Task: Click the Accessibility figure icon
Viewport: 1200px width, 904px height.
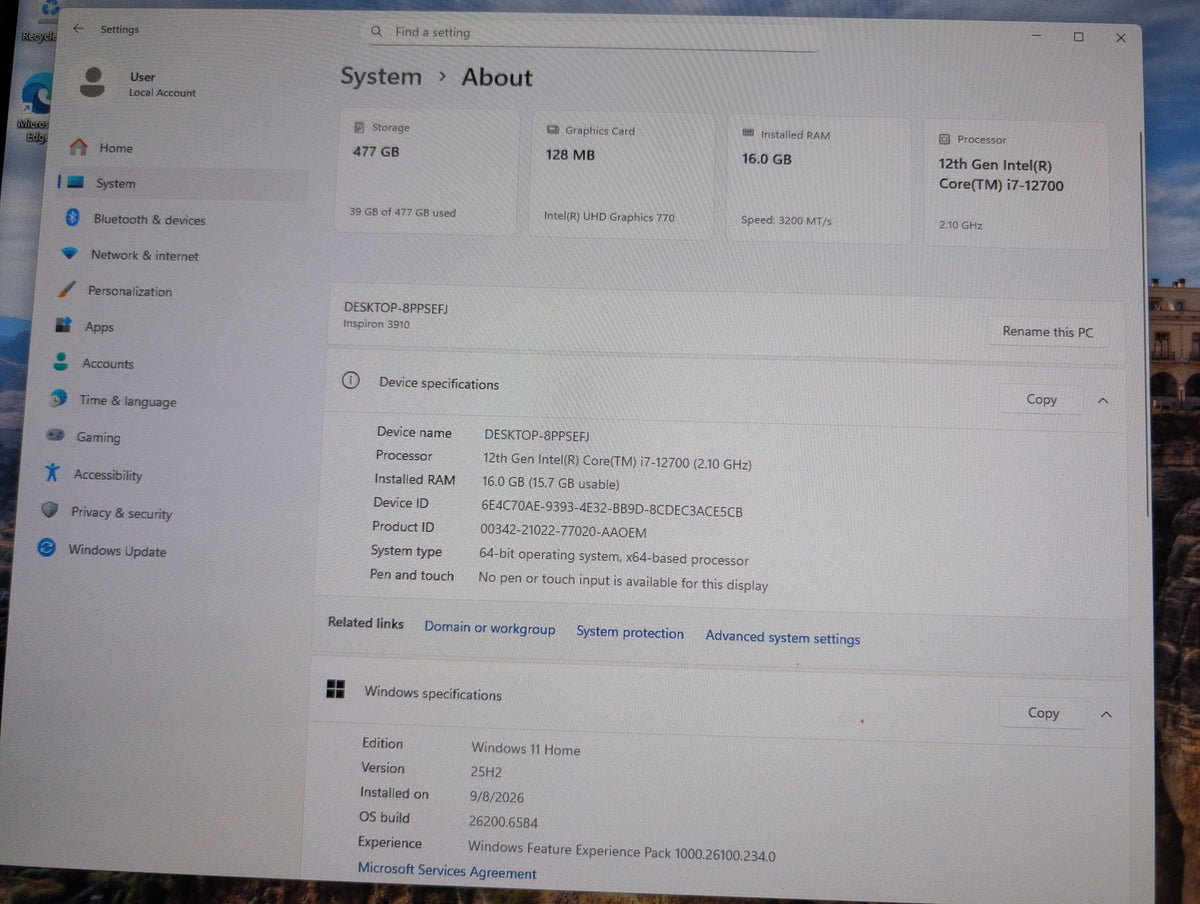Action: point(53,473)
